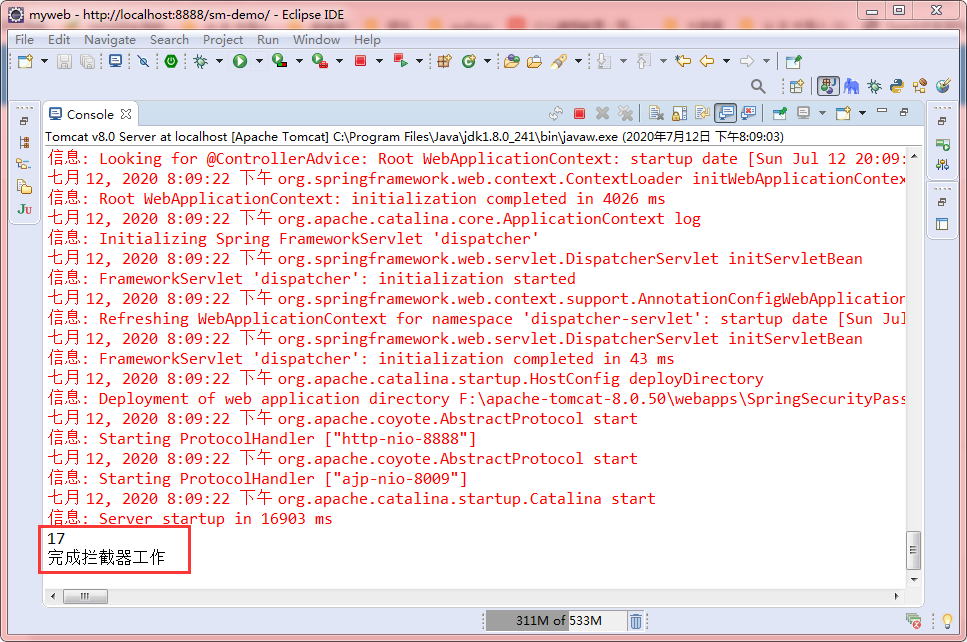This screenshot has width=967, height=642.
Task: Toggle Show Console on standard error change
Action: pyautogui.click(x=749, y=113)
